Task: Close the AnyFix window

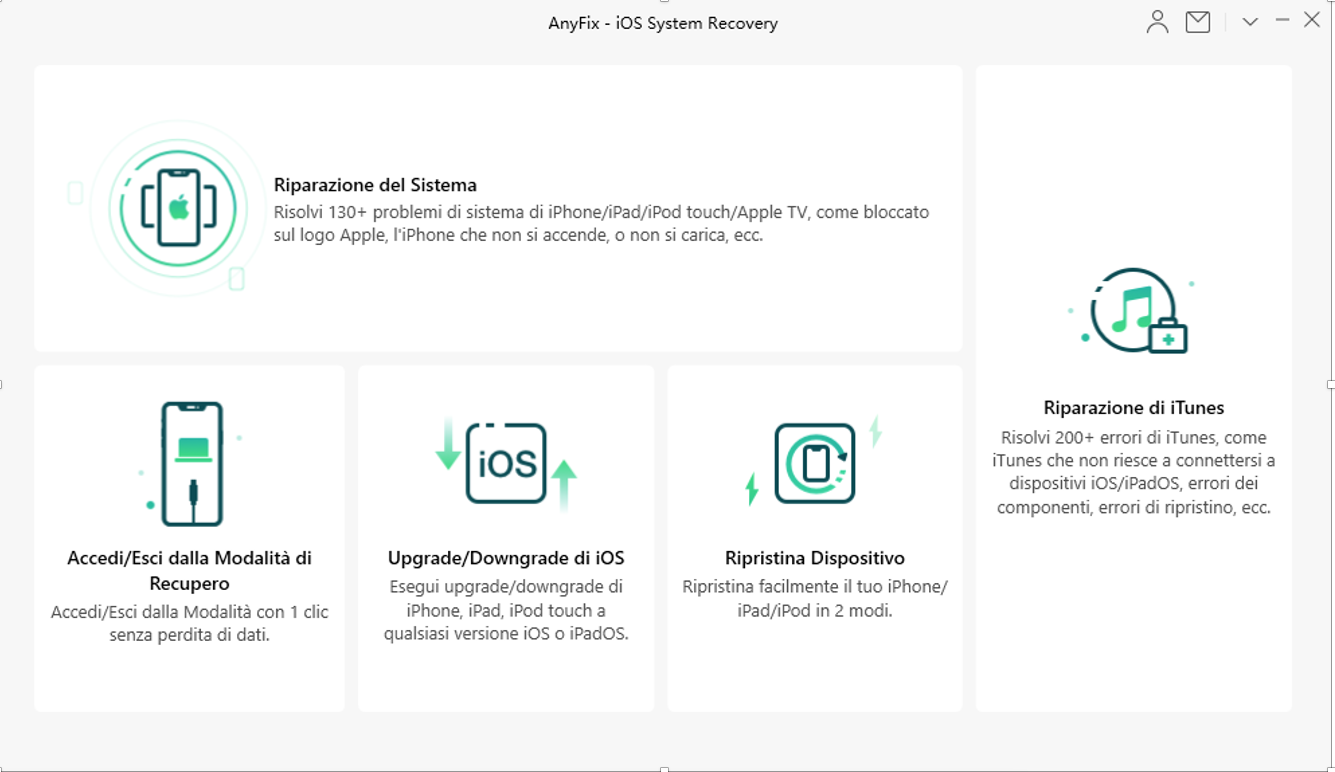Action: pos(1312,20)
